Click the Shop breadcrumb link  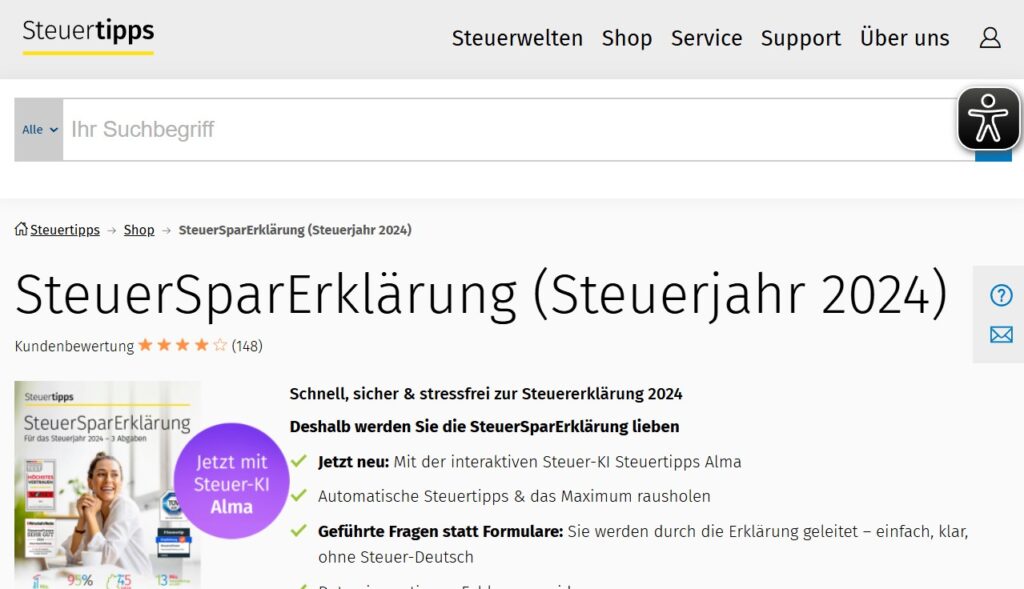(x=138, y=229)
